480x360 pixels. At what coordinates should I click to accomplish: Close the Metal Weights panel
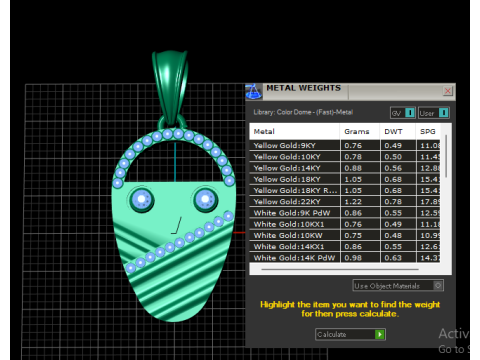[x=448, y=91]
